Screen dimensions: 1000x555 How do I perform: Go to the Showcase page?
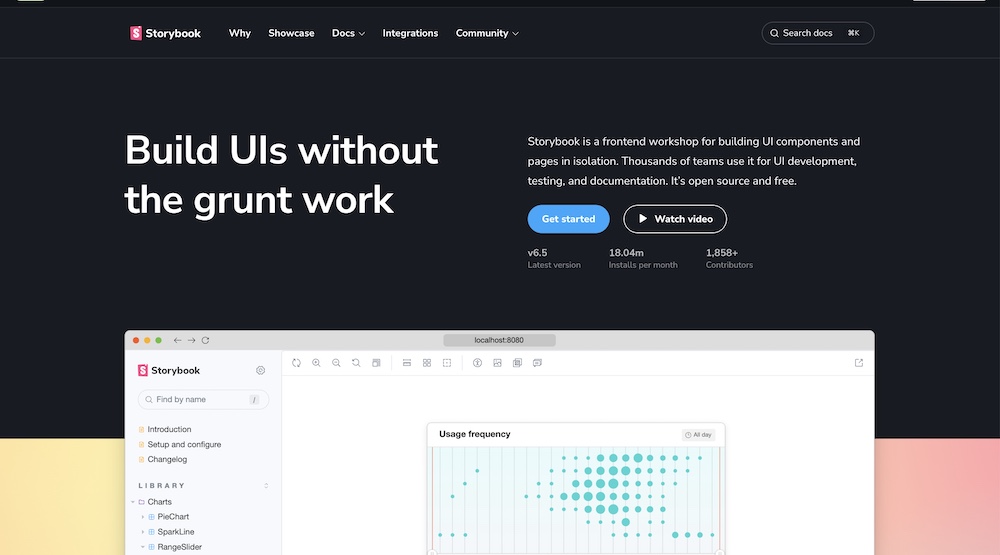tap(291, 33)
